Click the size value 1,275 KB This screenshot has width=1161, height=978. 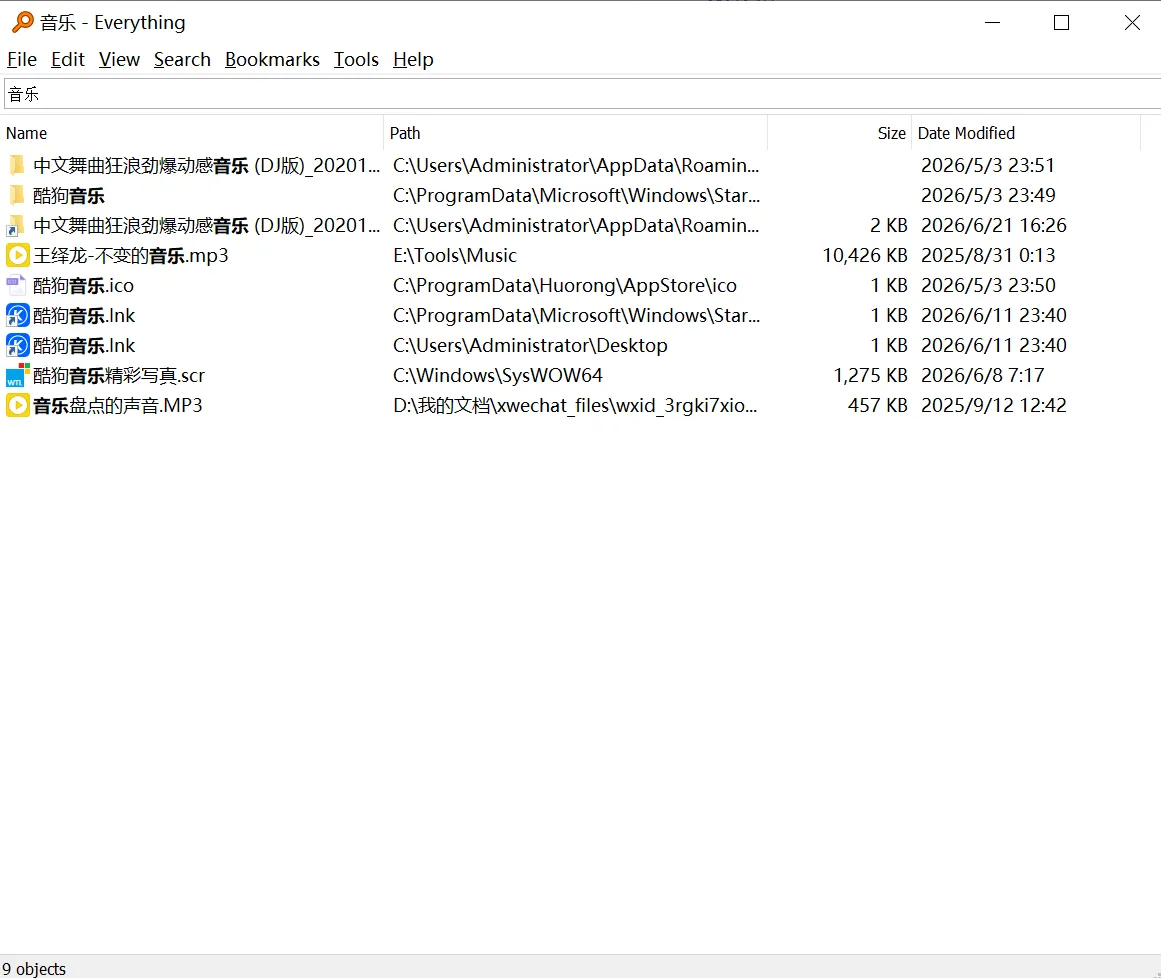pyautogui.click(x=871, y=376)
